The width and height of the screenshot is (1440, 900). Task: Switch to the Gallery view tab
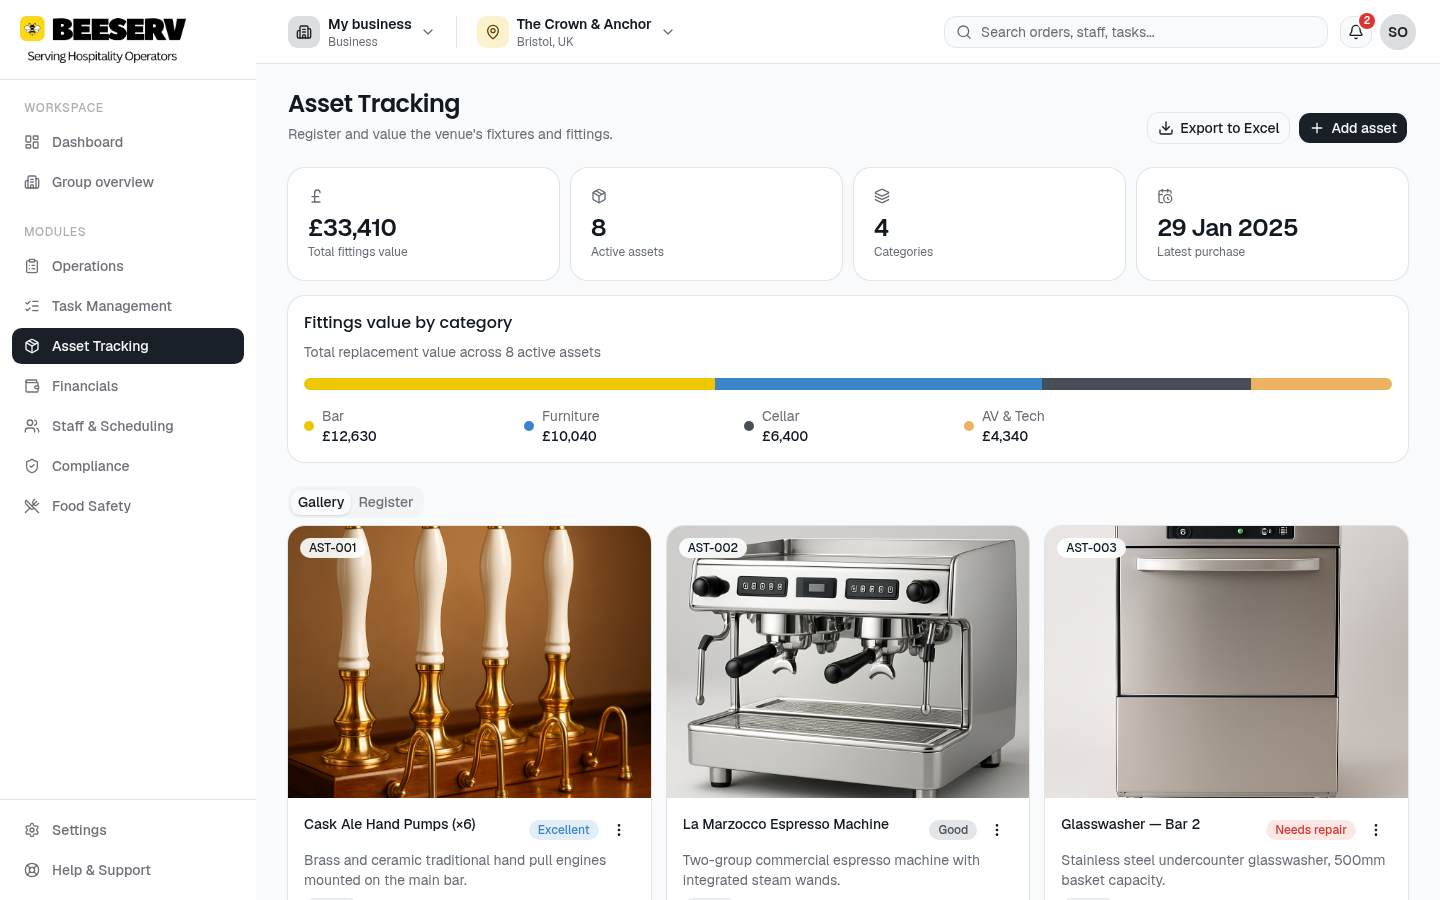click(x=321, y=502)
